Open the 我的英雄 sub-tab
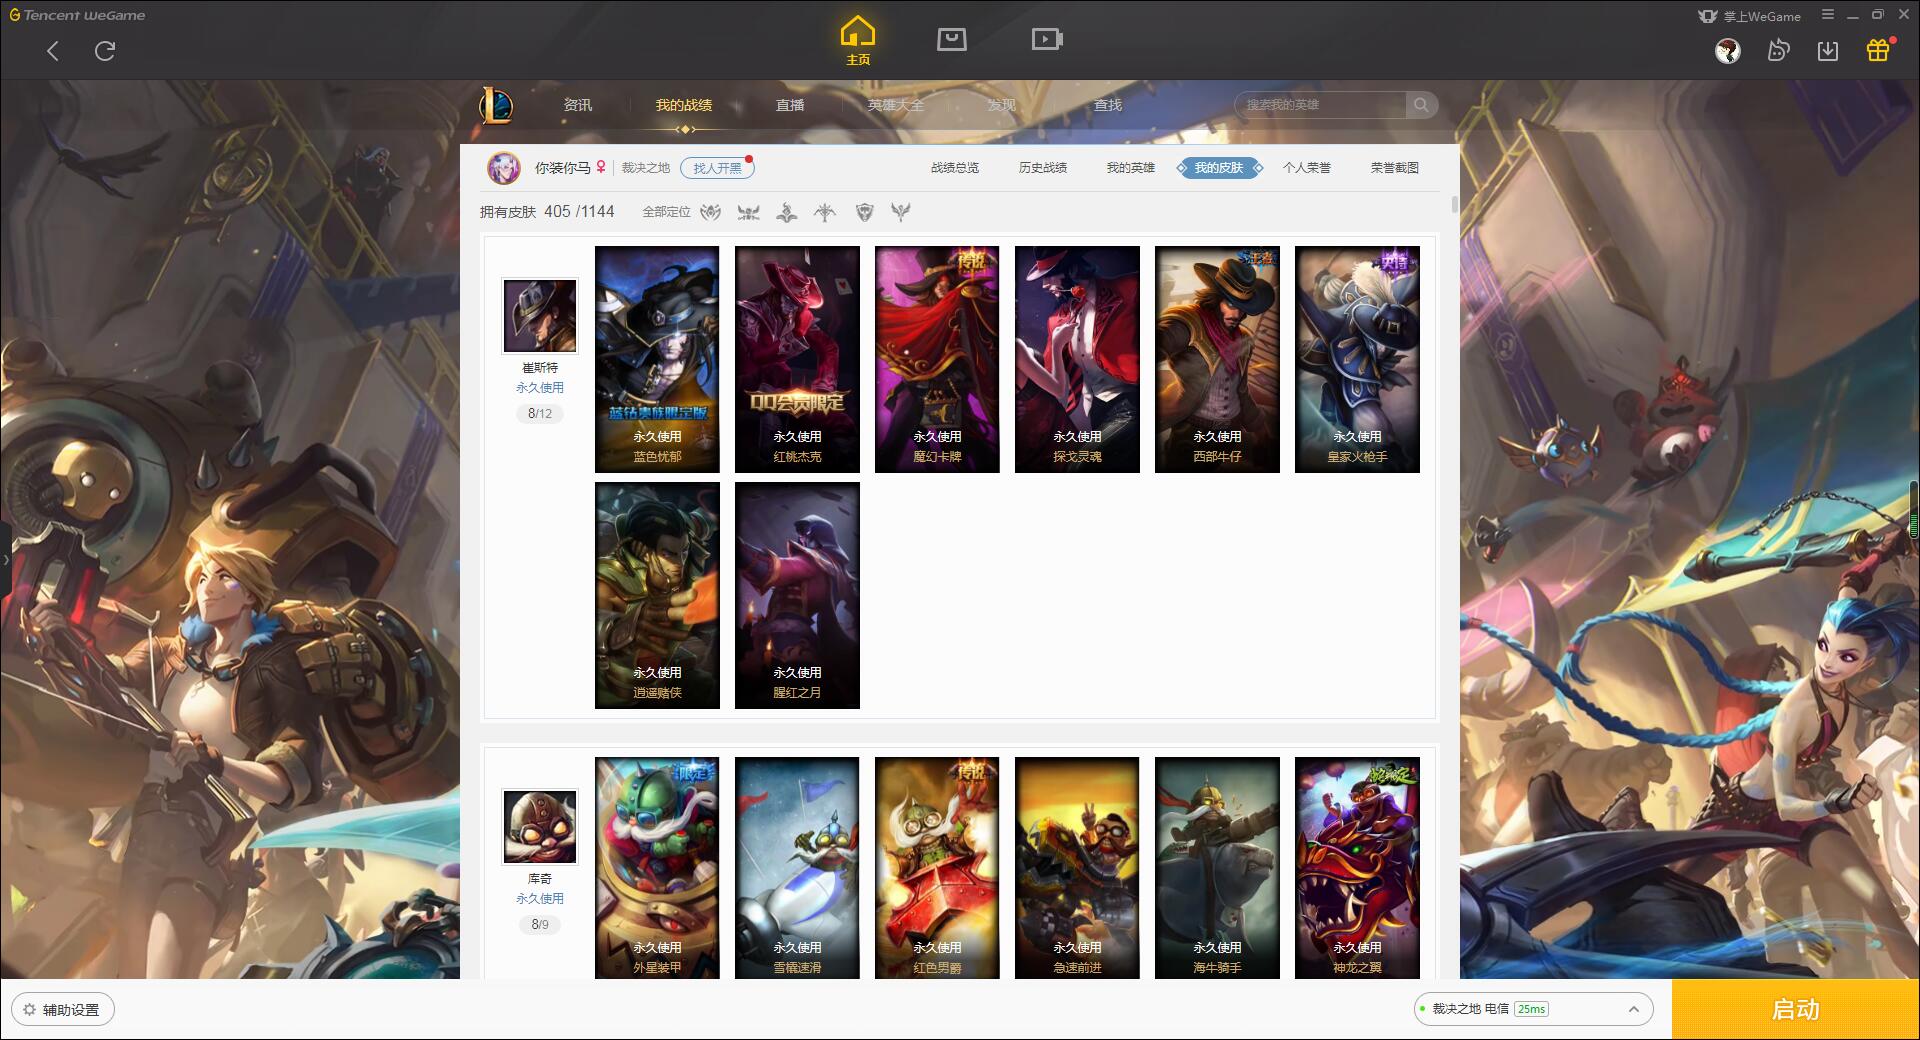This screenshot has height=1040, width=1920. [x=1131, y=168]
